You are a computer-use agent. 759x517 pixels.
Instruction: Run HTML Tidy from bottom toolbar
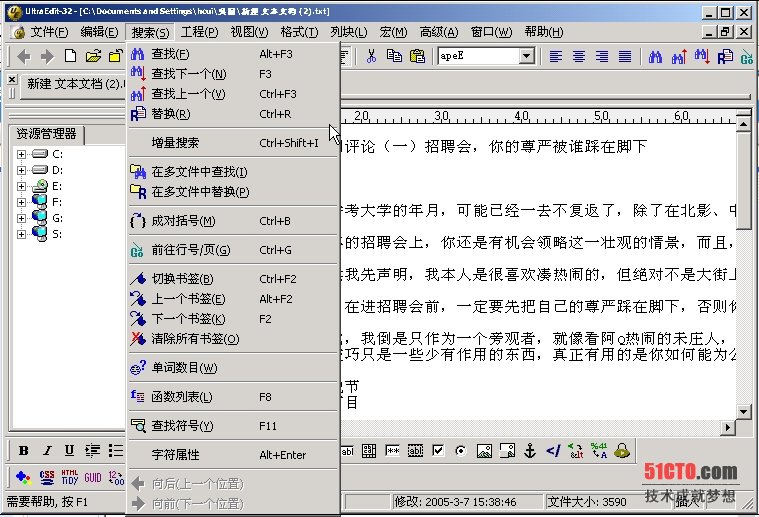[x=70, y=478]
